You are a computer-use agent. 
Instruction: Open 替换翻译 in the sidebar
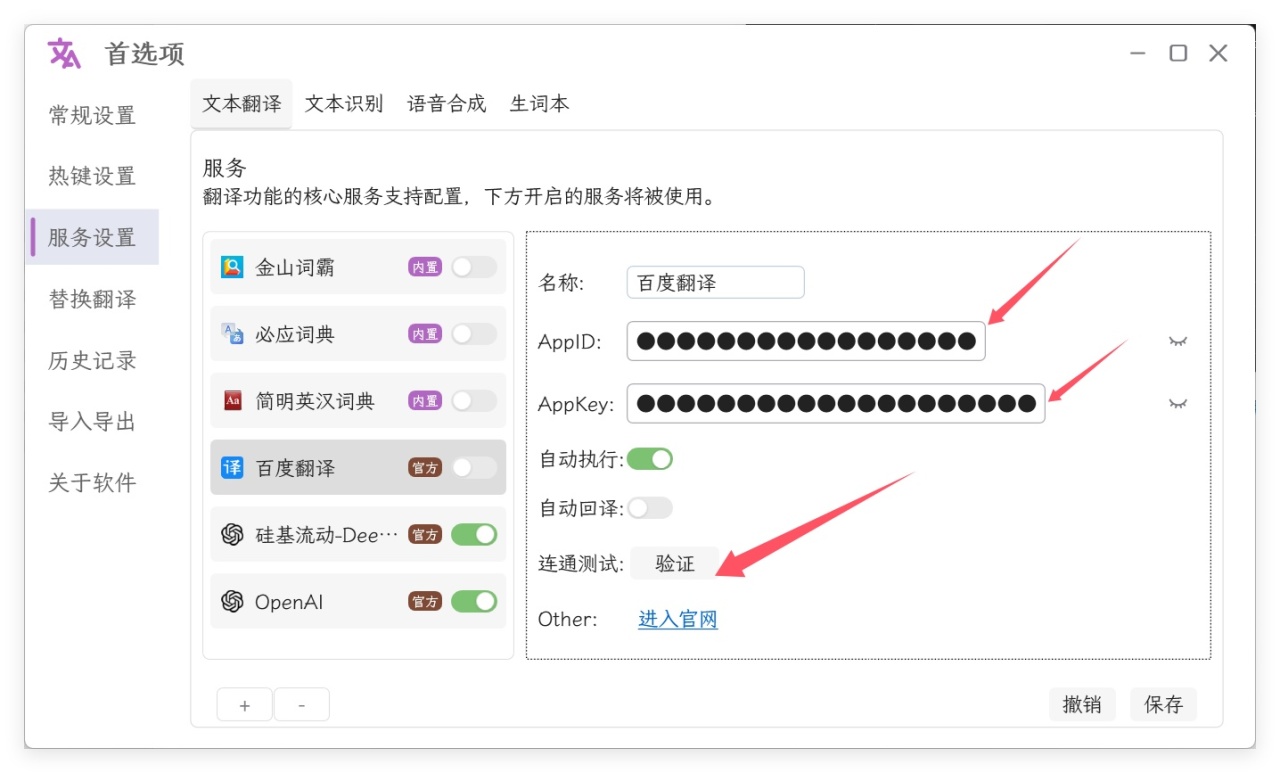(x=92, y=300)
